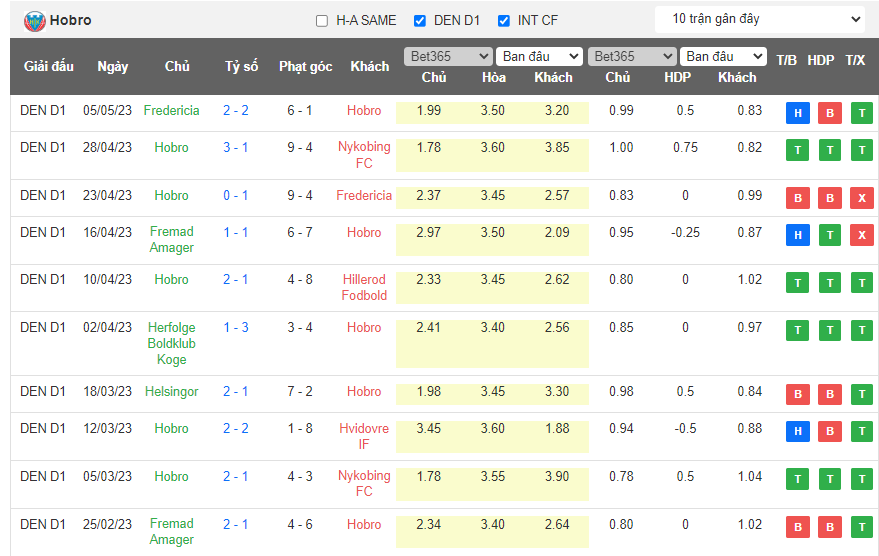The width and height of the screenshot is (879, 556).
Task: Click the 'Phạt góc' column header
Action: (305, 67)
